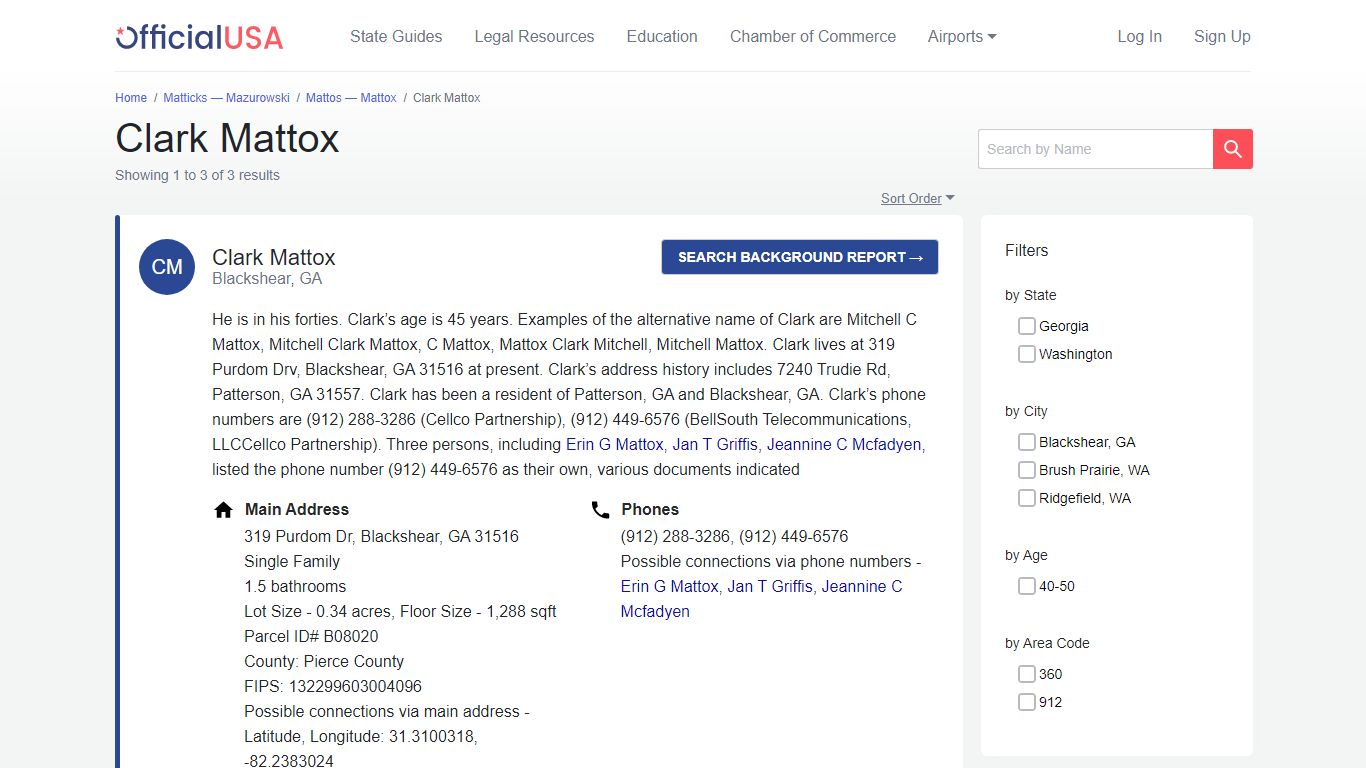Click the OfficialUSA logo
The image size is (1366, 768).
(199, 37)
